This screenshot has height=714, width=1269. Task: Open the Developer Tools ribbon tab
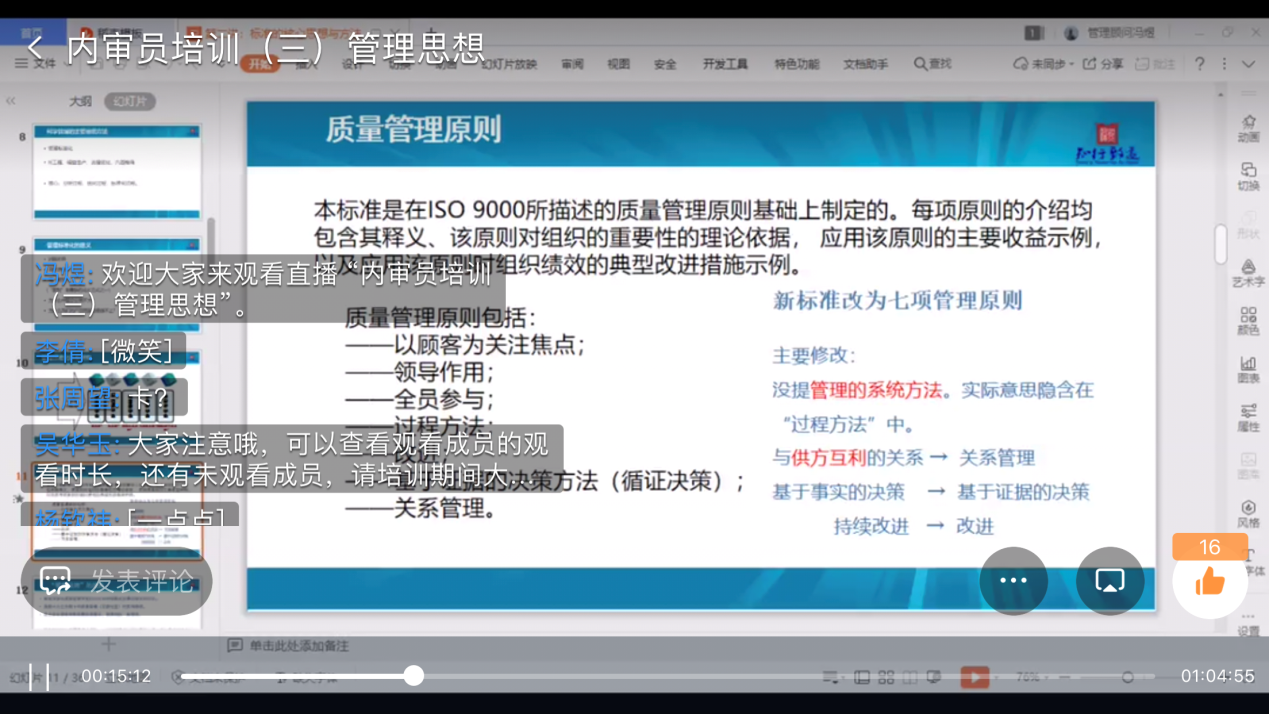pos(724,64)
